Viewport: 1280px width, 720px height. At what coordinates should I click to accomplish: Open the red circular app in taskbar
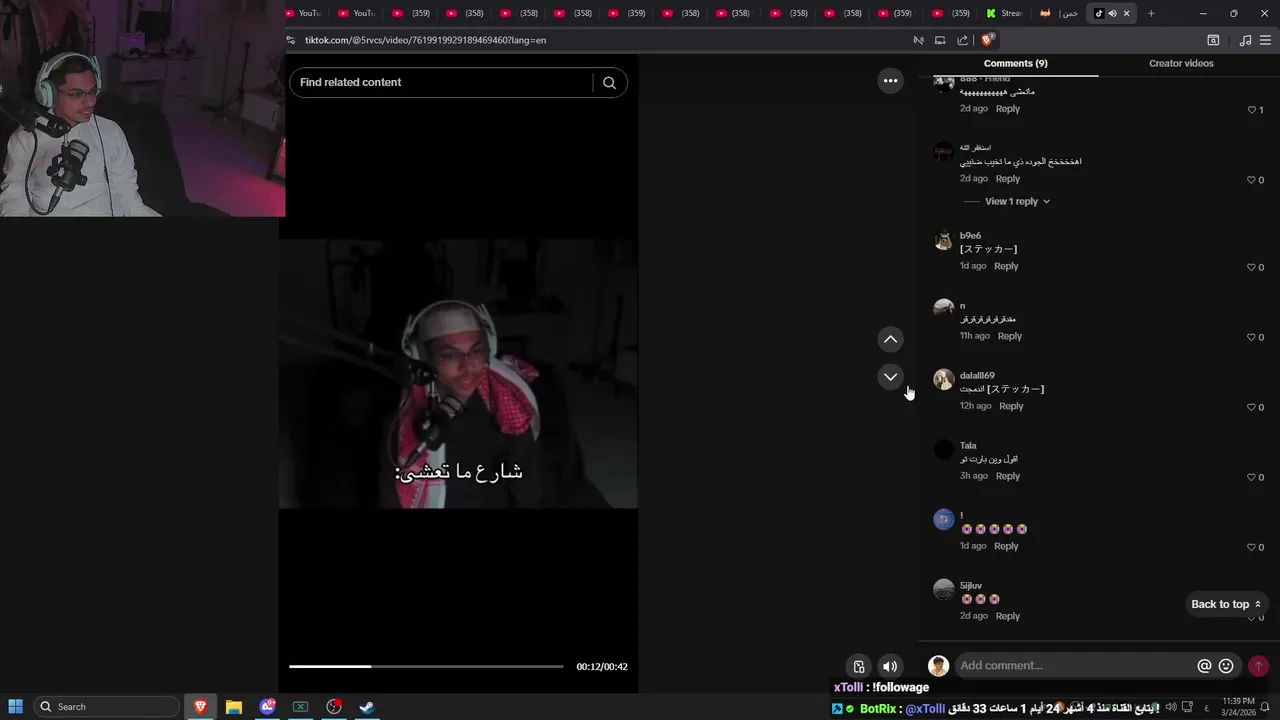334,707
